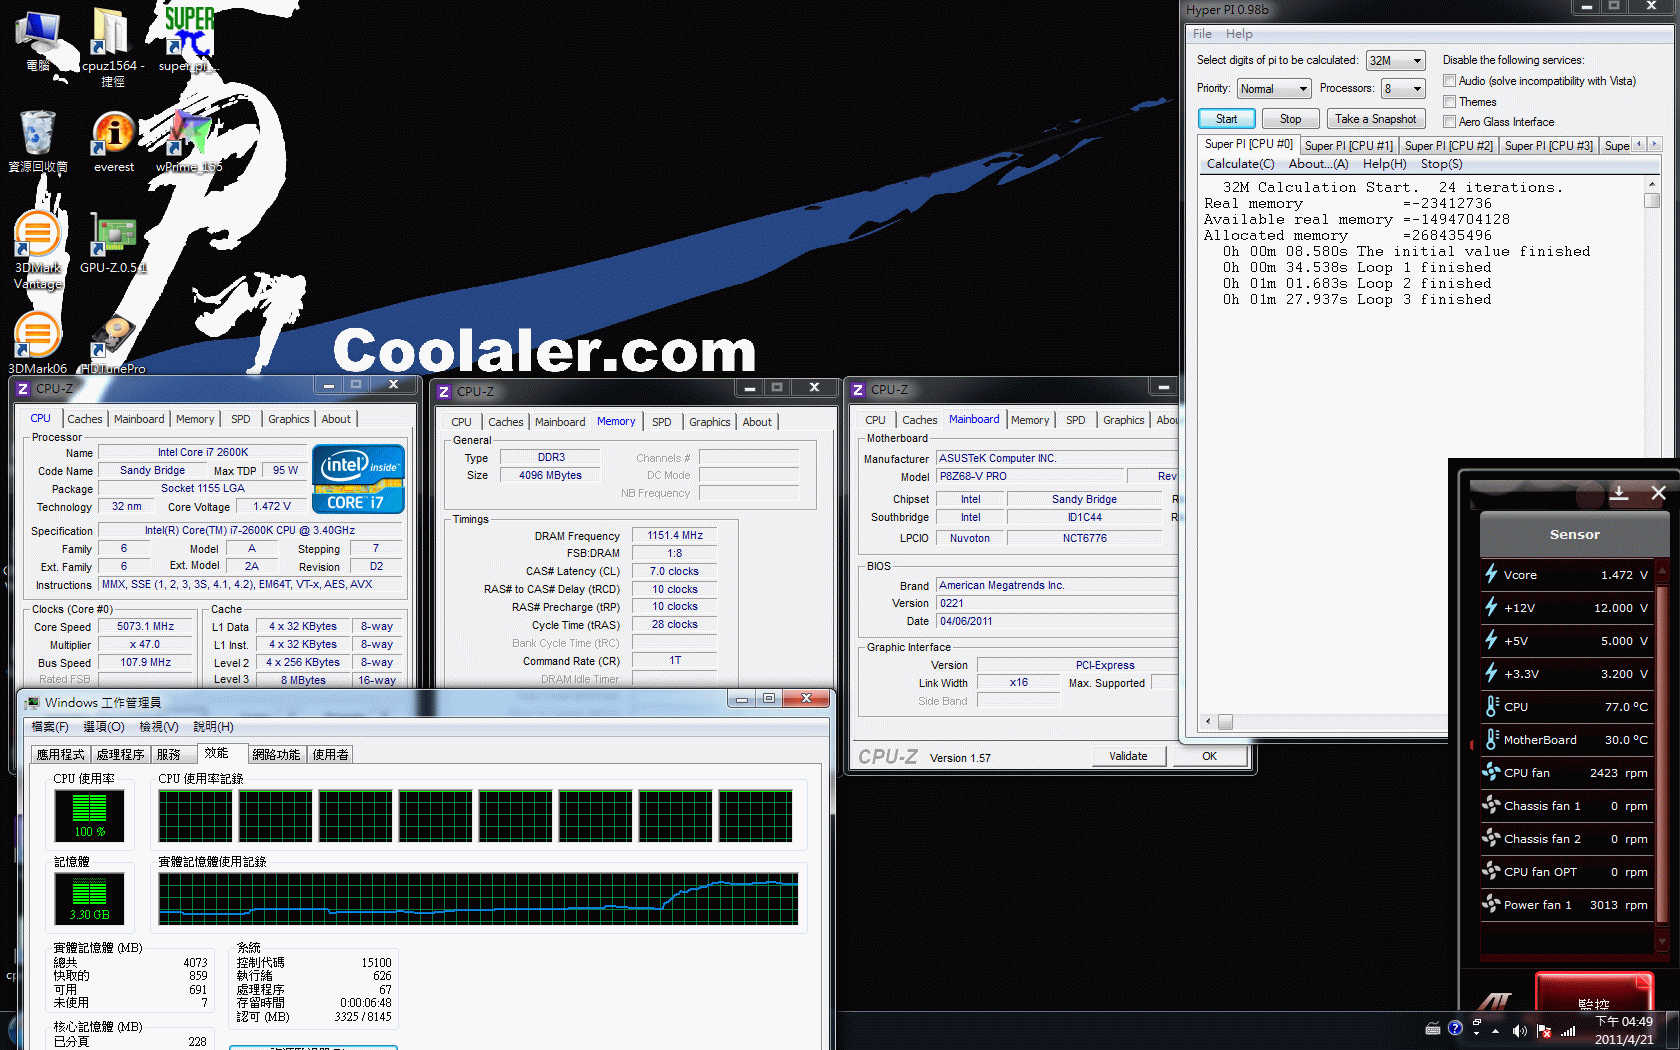
Task: Toggle the Aero Glass Interface checkbox
Action: pyautogui.click(x=1449, y=122)
